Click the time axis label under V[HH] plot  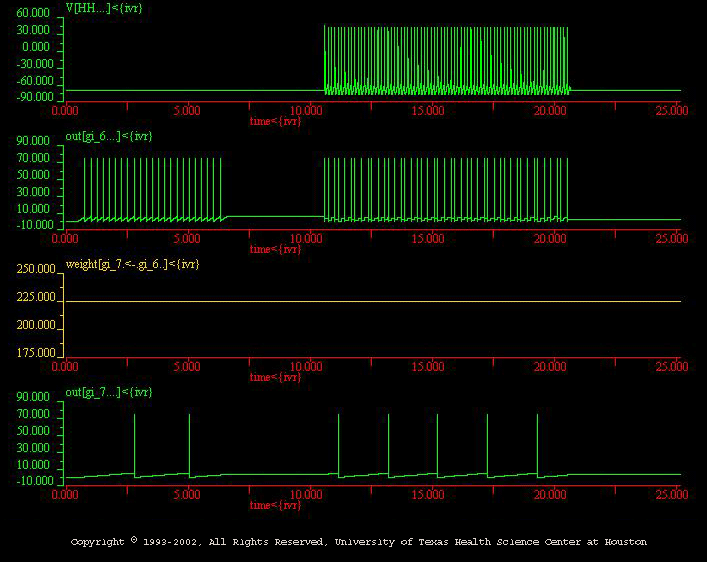[275, 121]
